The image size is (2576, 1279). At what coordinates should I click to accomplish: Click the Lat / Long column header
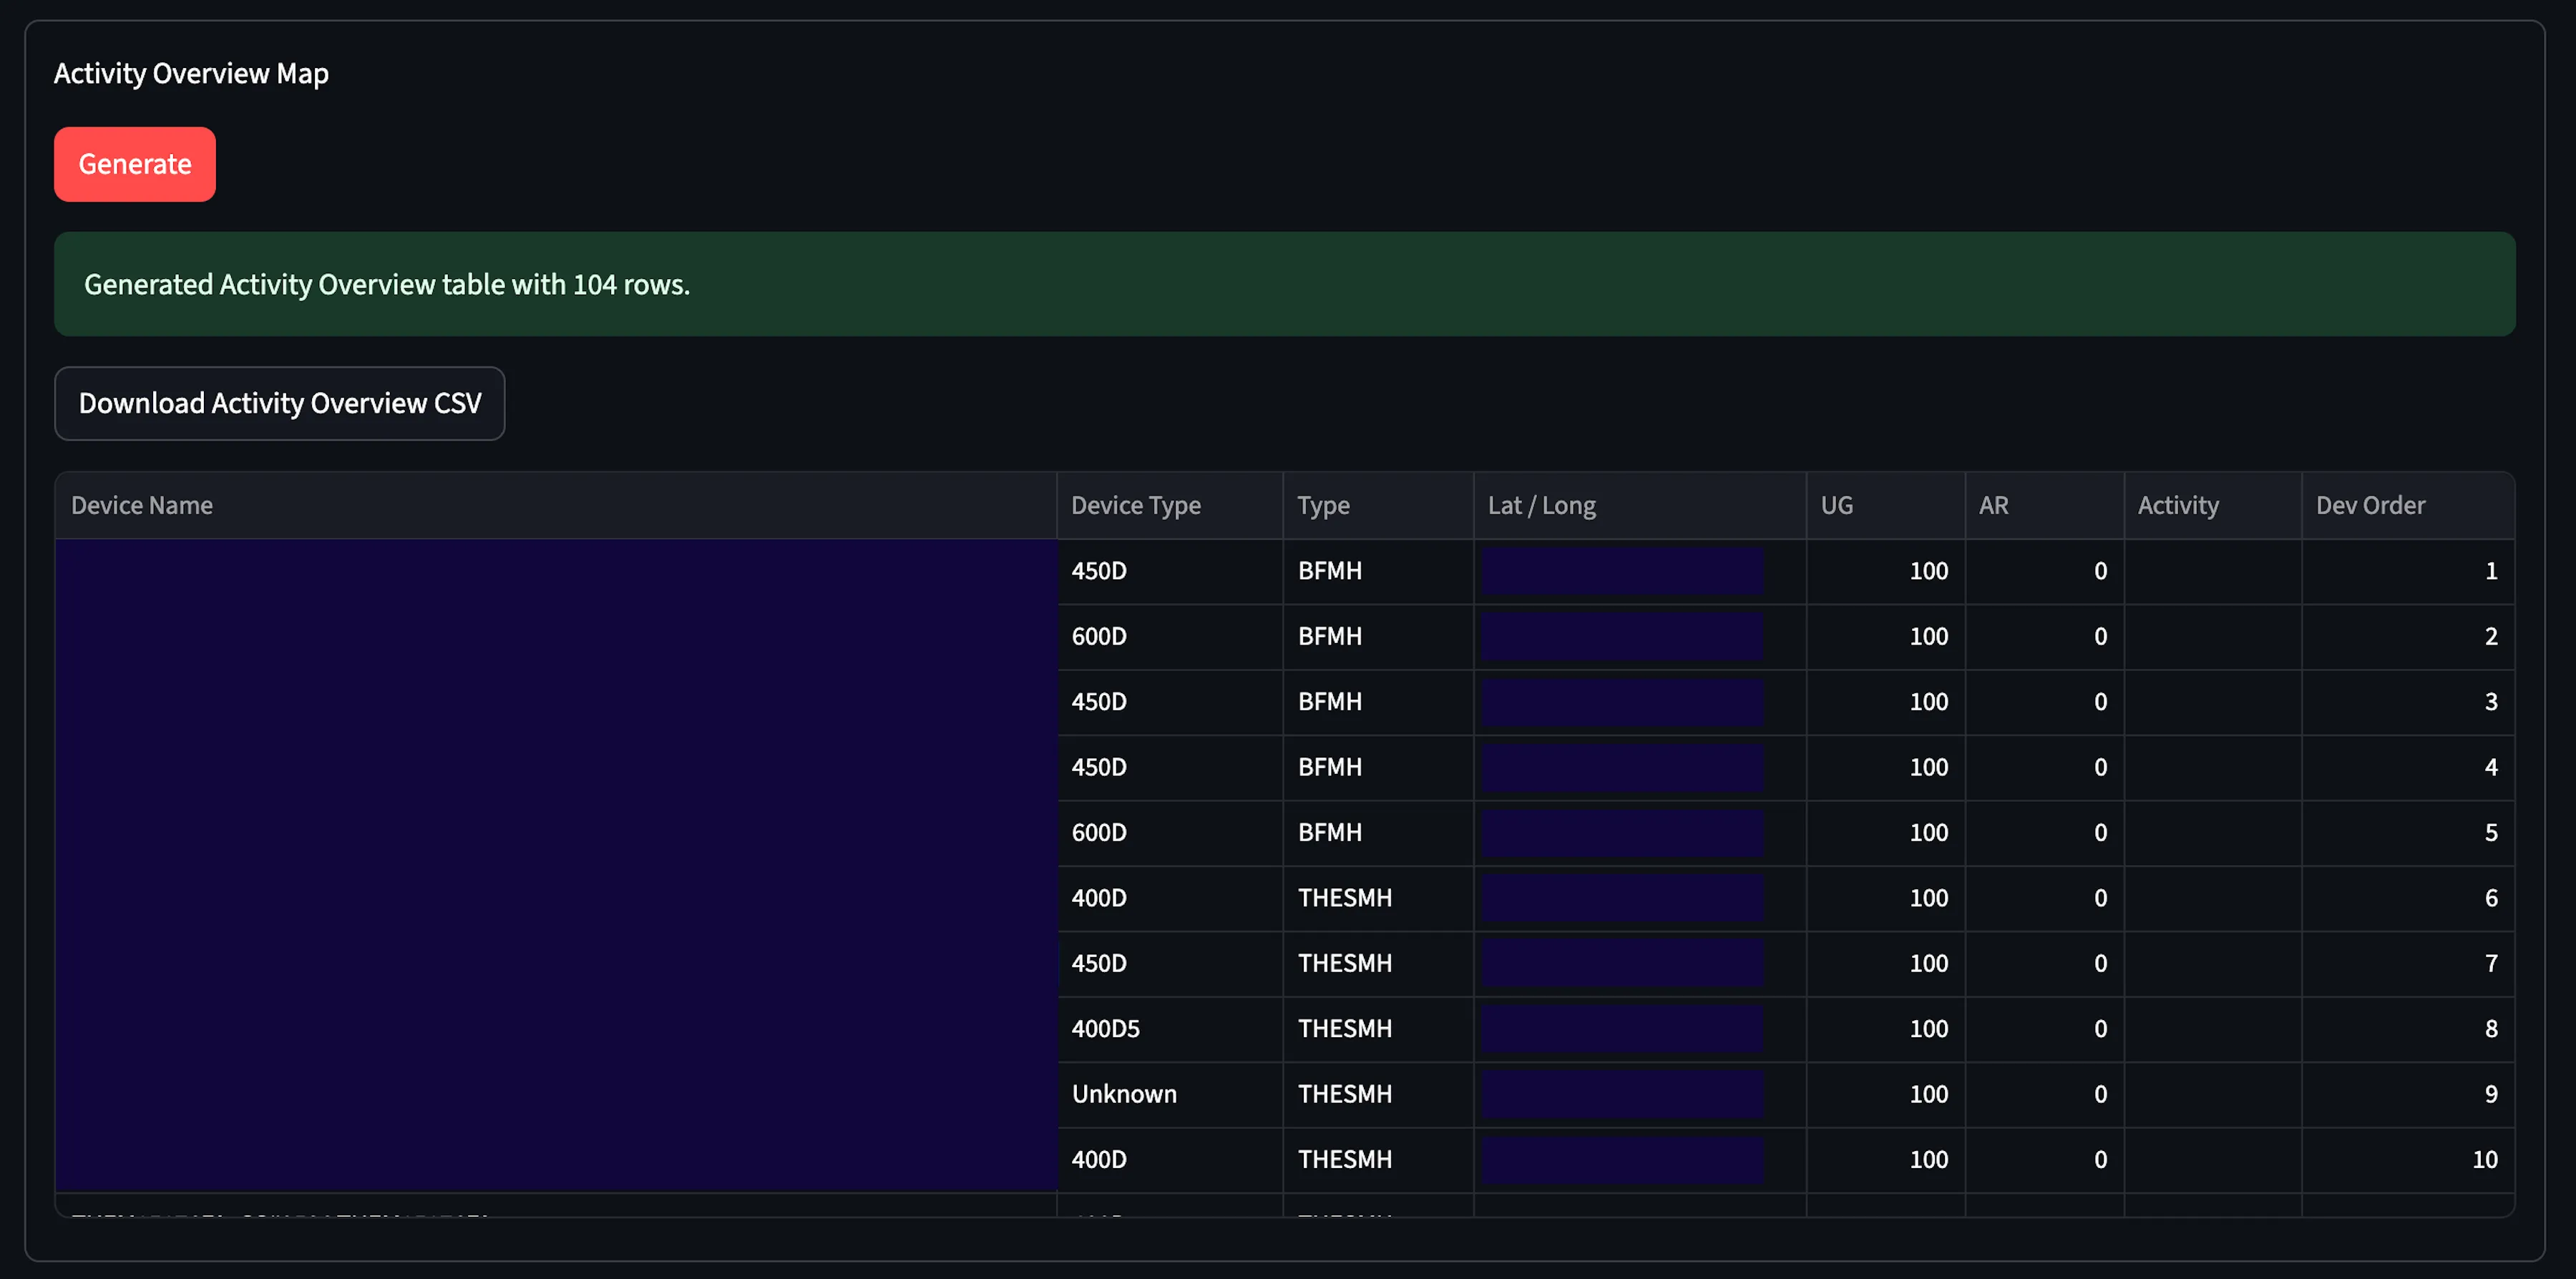(1541, 505)
